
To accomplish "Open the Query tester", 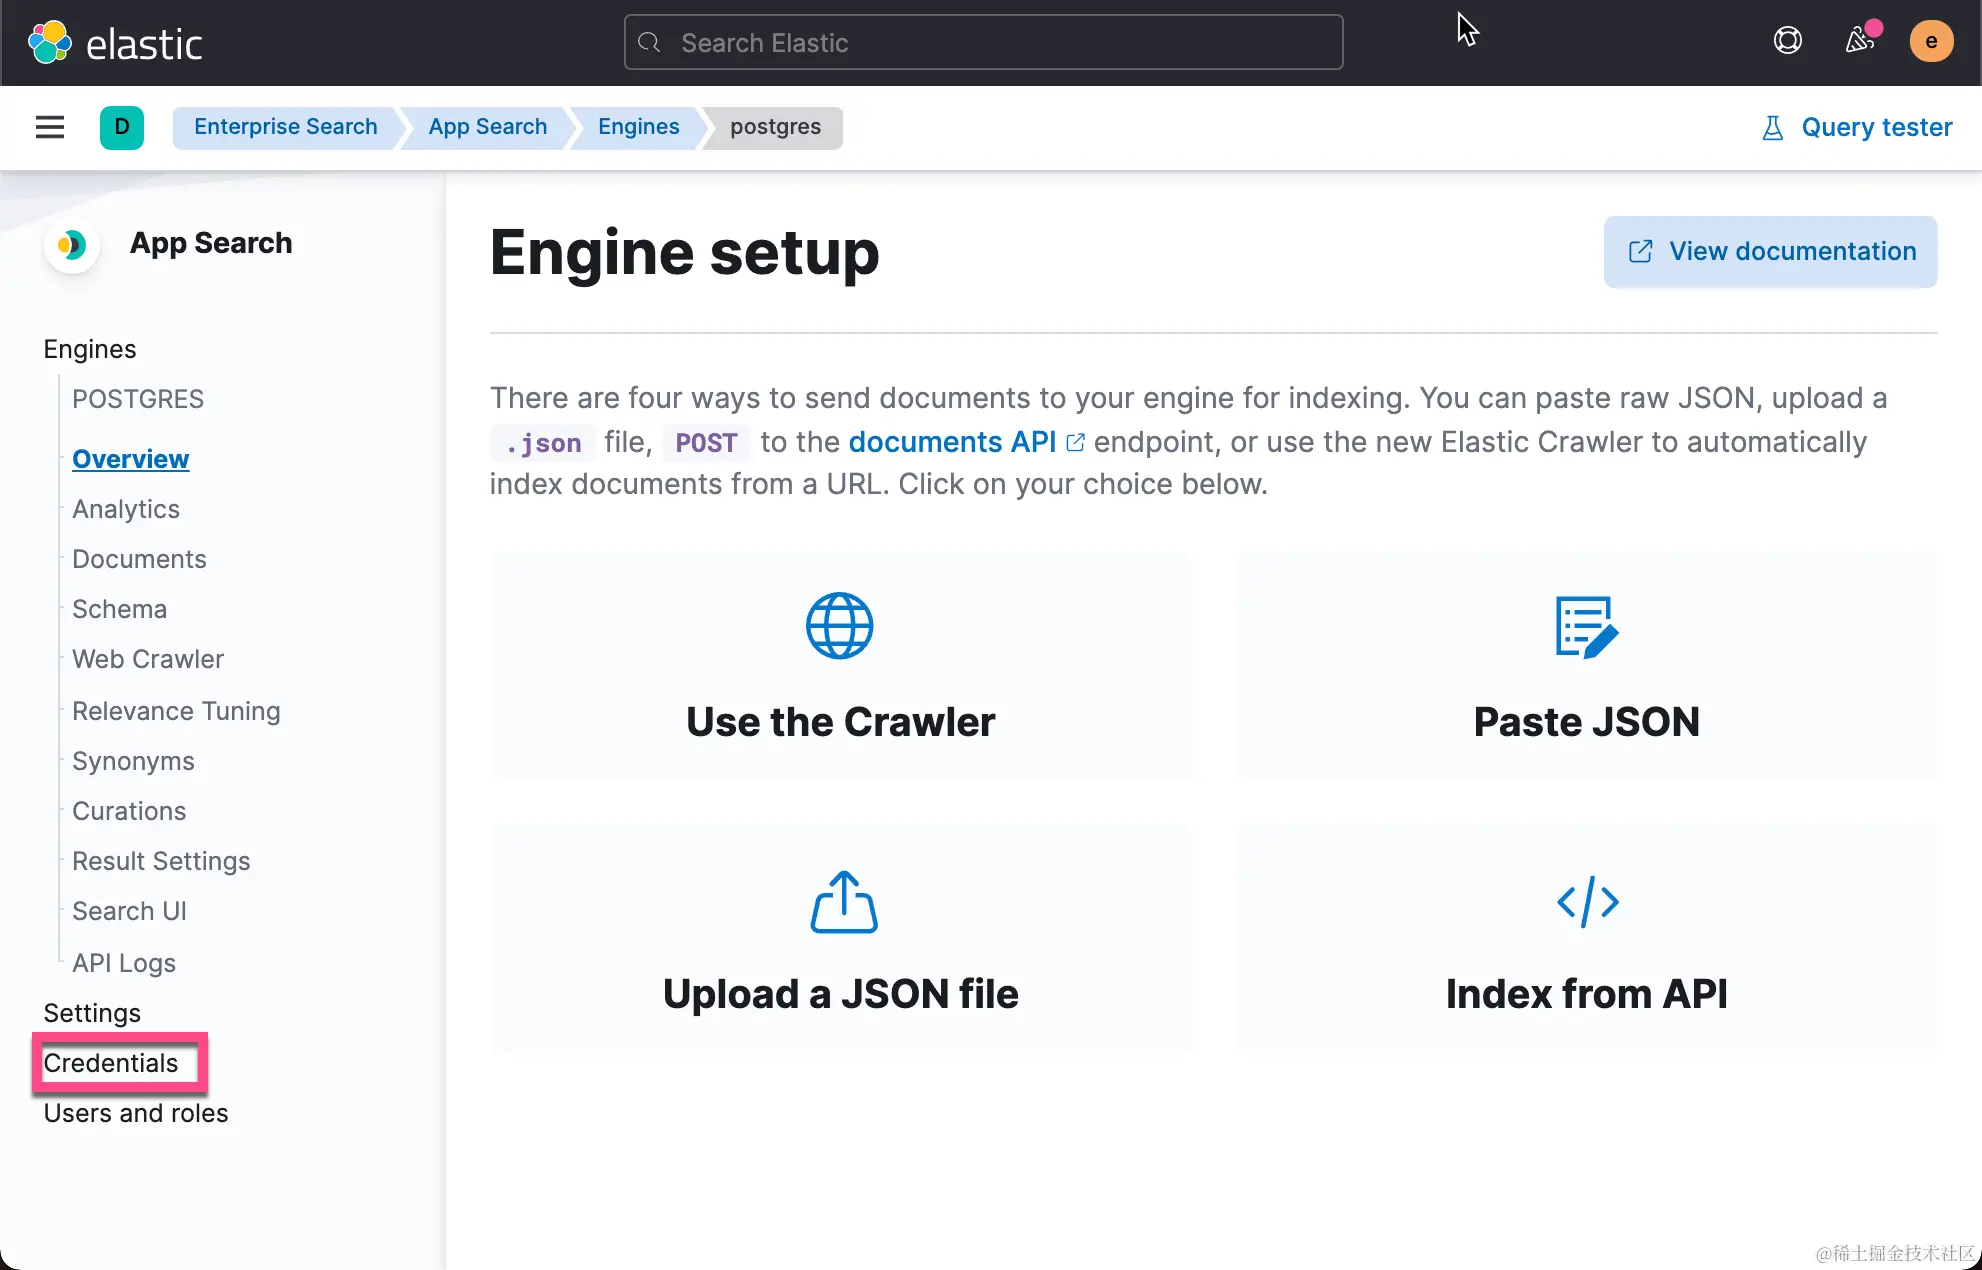I will [1857, 127].
